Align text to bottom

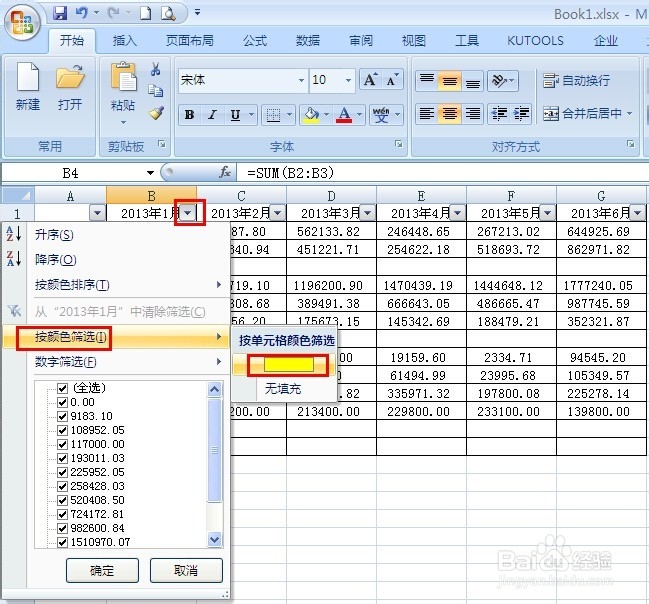click(472, 81)
